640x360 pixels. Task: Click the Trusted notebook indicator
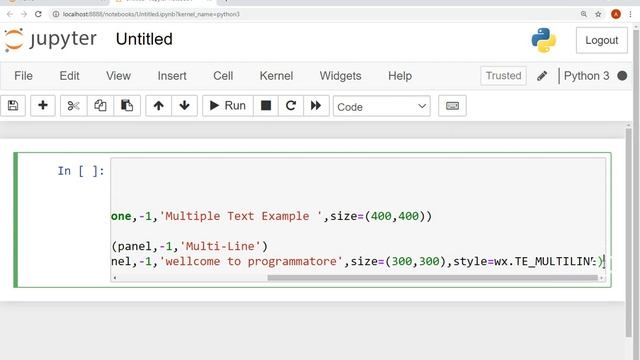tap(503, 76)
